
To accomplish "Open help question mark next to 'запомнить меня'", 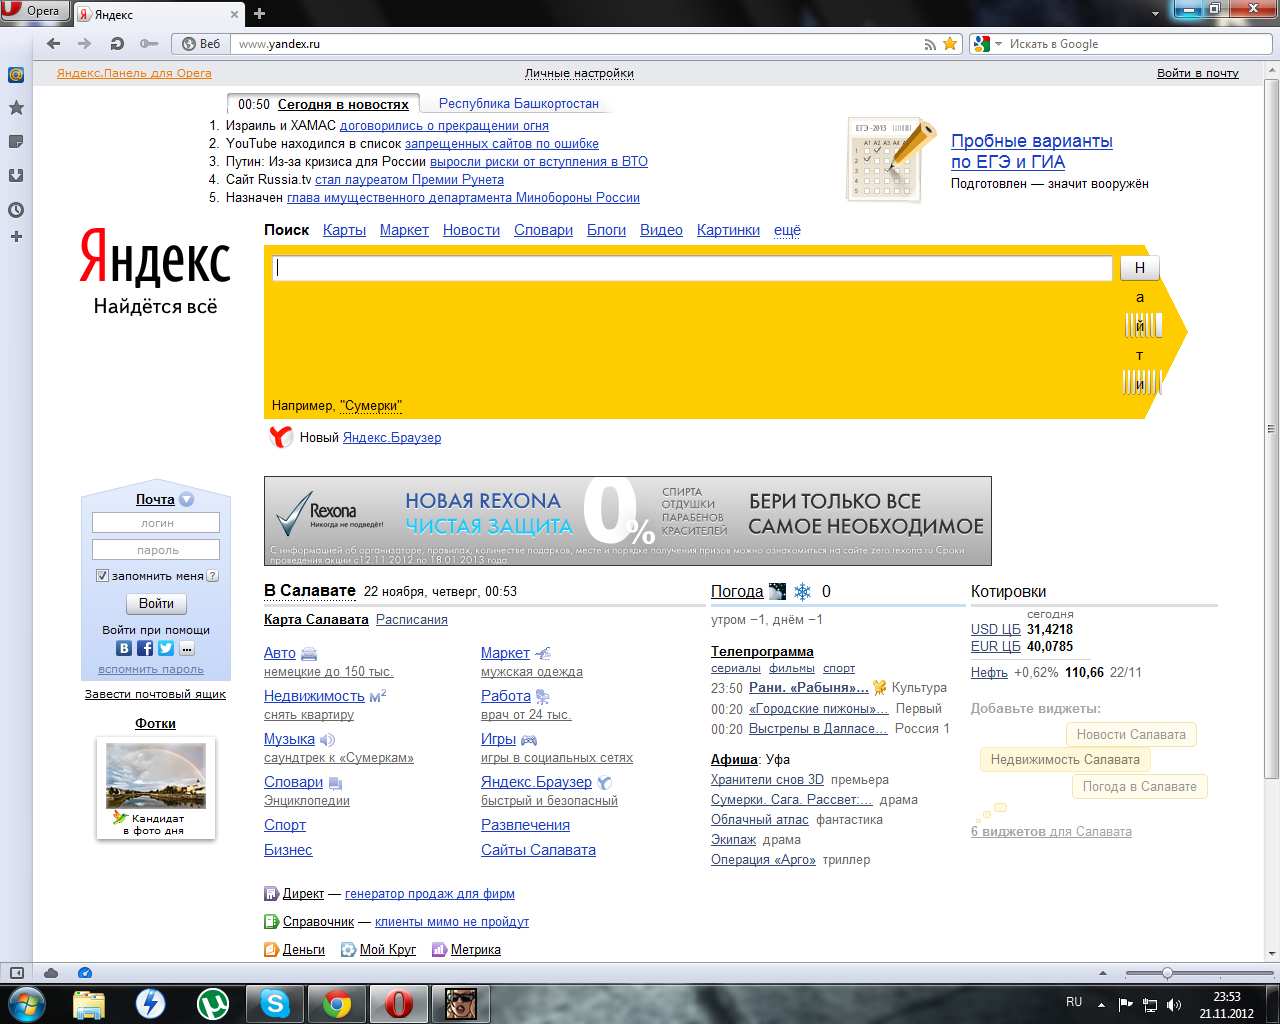I will (x=212, y=576).
